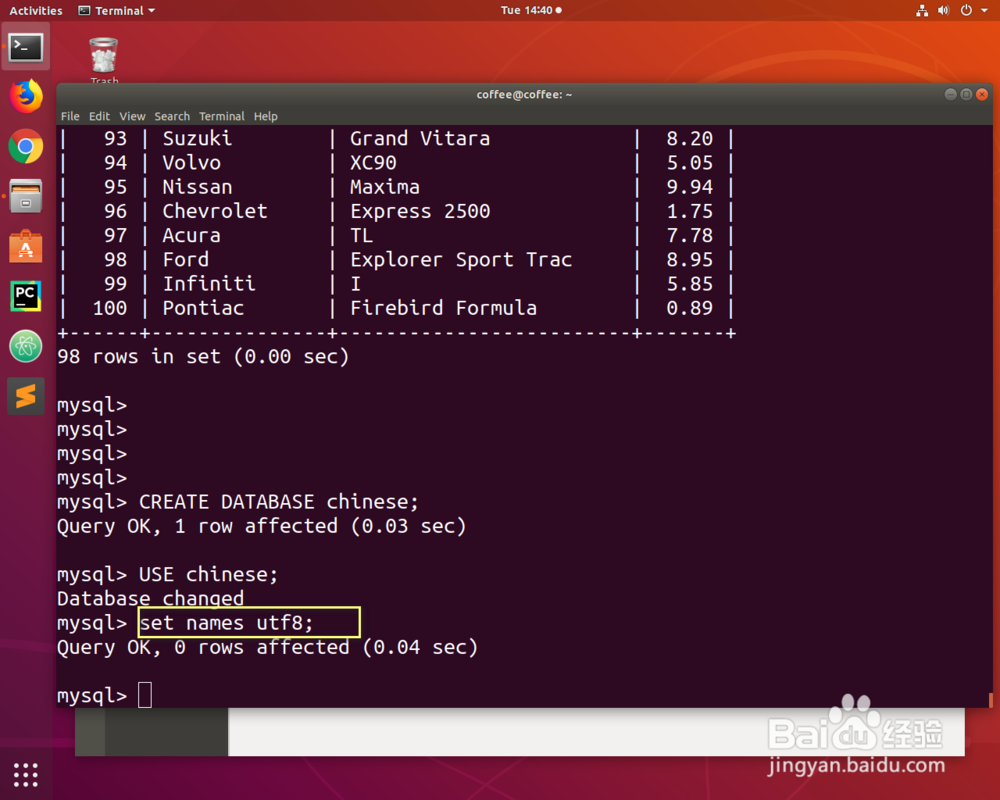Click the id 100 in the Pontiac row
This screenshot has width=1000, height=800.
[110, 308]
